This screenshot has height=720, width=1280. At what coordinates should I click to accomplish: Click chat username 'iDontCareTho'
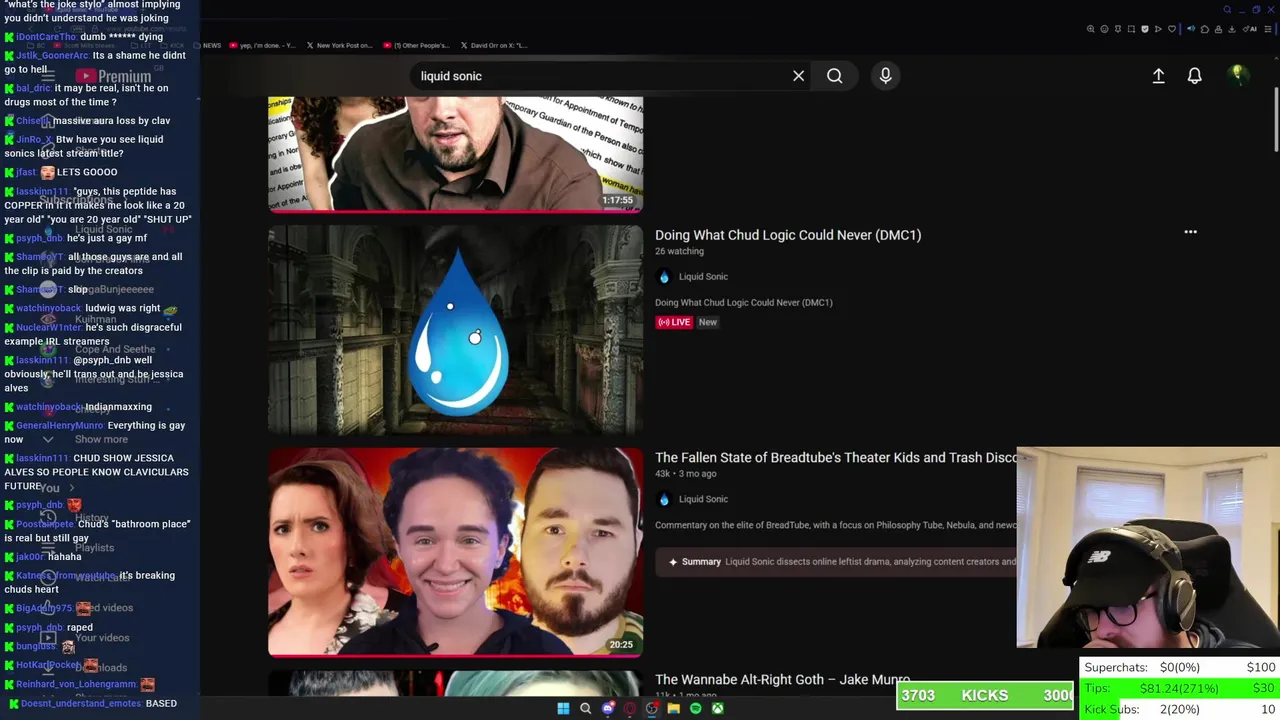pos(46,37)
